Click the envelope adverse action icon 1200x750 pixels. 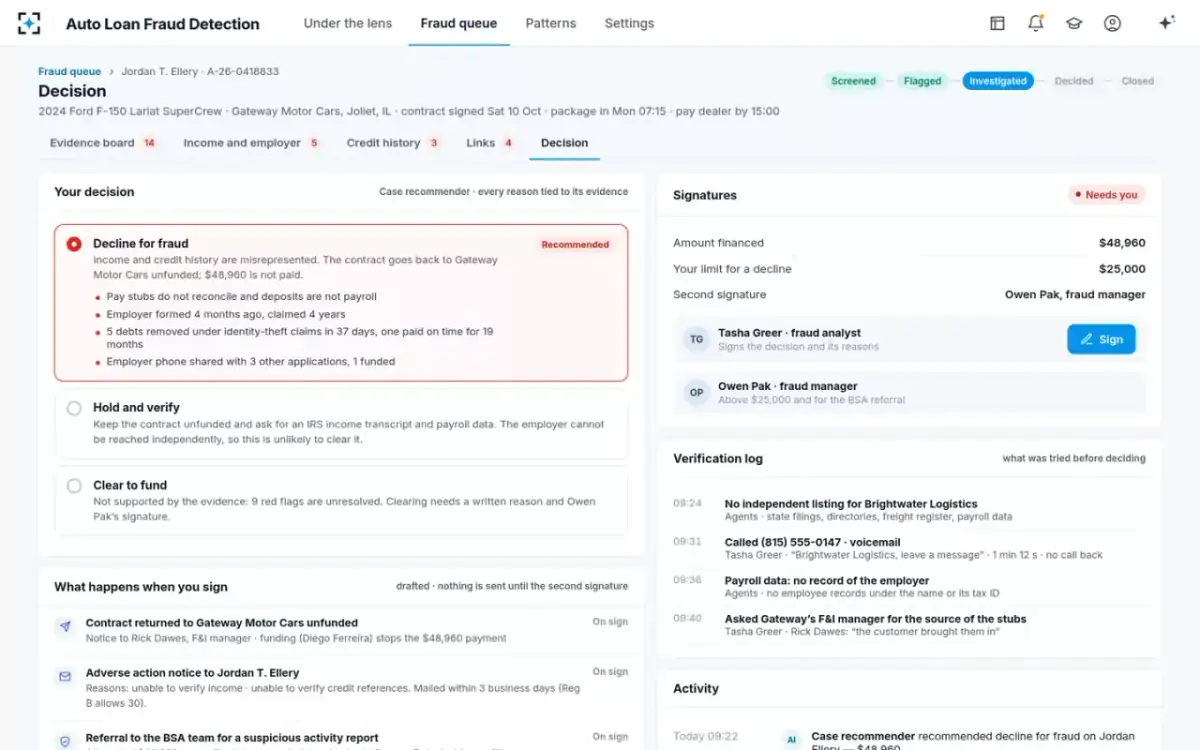tap(65, 677)
